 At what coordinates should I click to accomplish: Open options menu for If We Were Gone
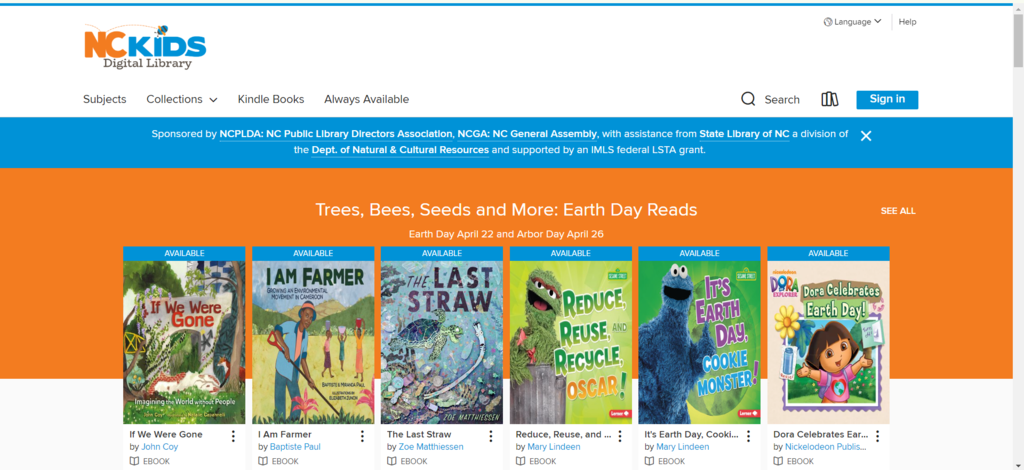pyautogui.click(x=233, y=436)
